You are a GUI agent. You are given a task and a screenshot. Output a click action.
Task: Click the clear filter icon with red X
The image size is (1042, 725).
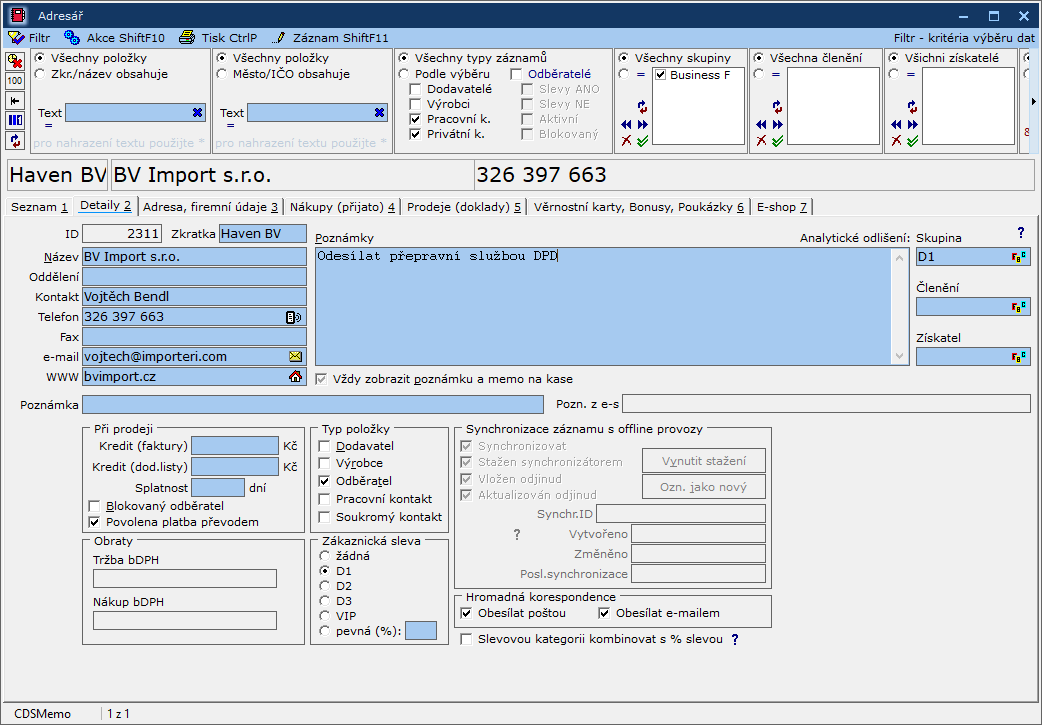[x=15, y=61]
